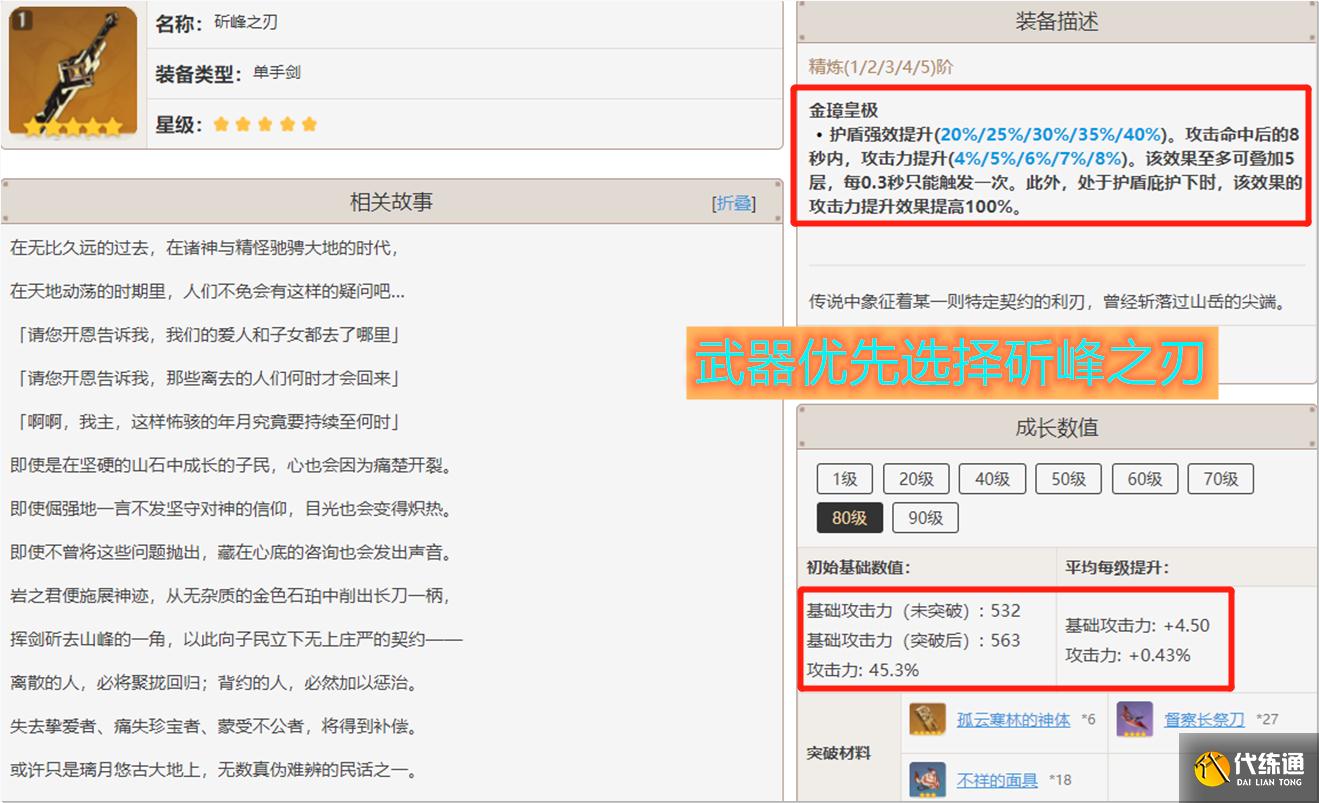Click the 基础攻击力（未突破）：532 value
The height and width of the screenshot is (803, 1319).
point(913,611)
